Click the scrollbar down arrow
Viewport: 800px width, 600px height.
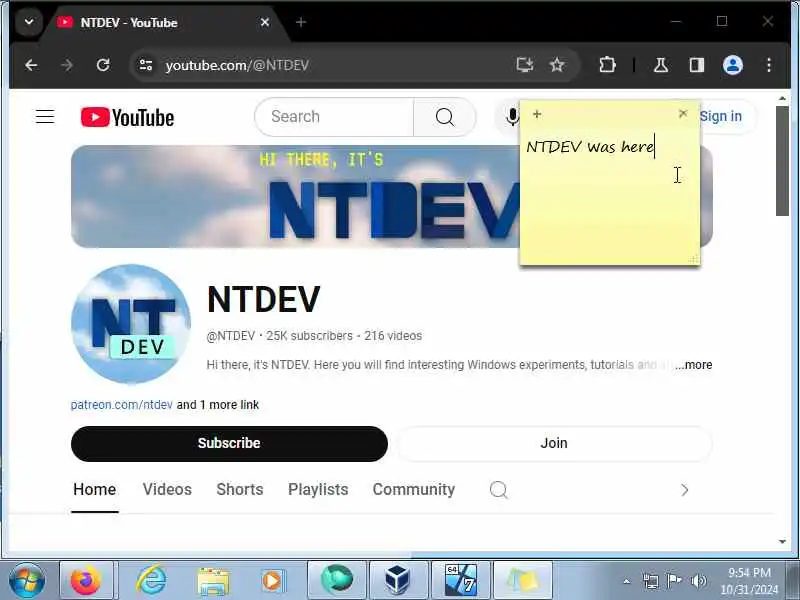point(782,542)
